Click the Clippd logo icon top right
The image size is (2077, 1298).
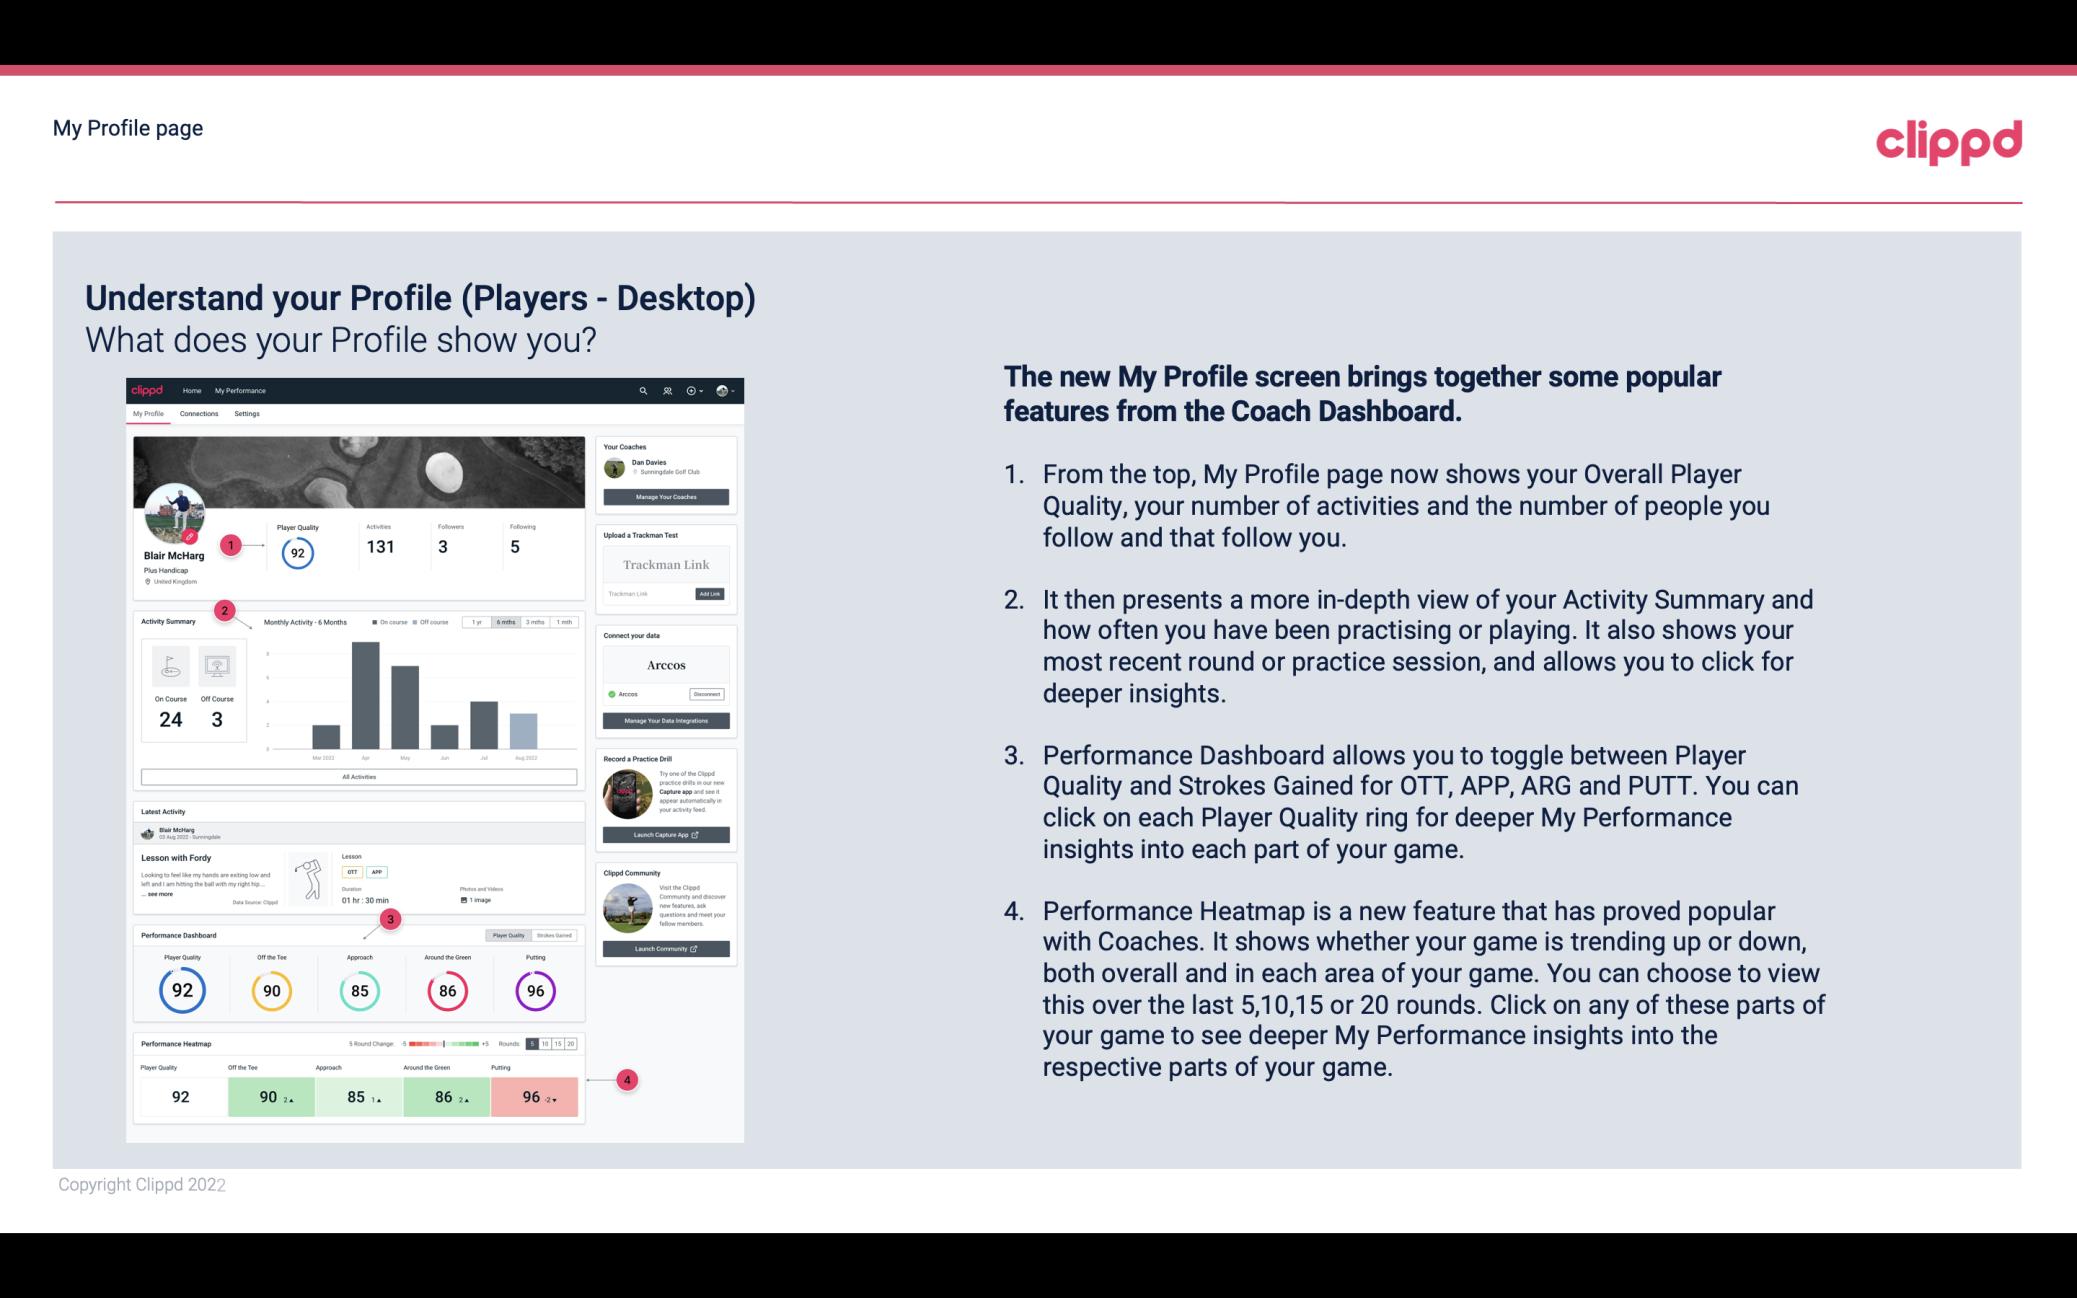tap(1948, 141)
